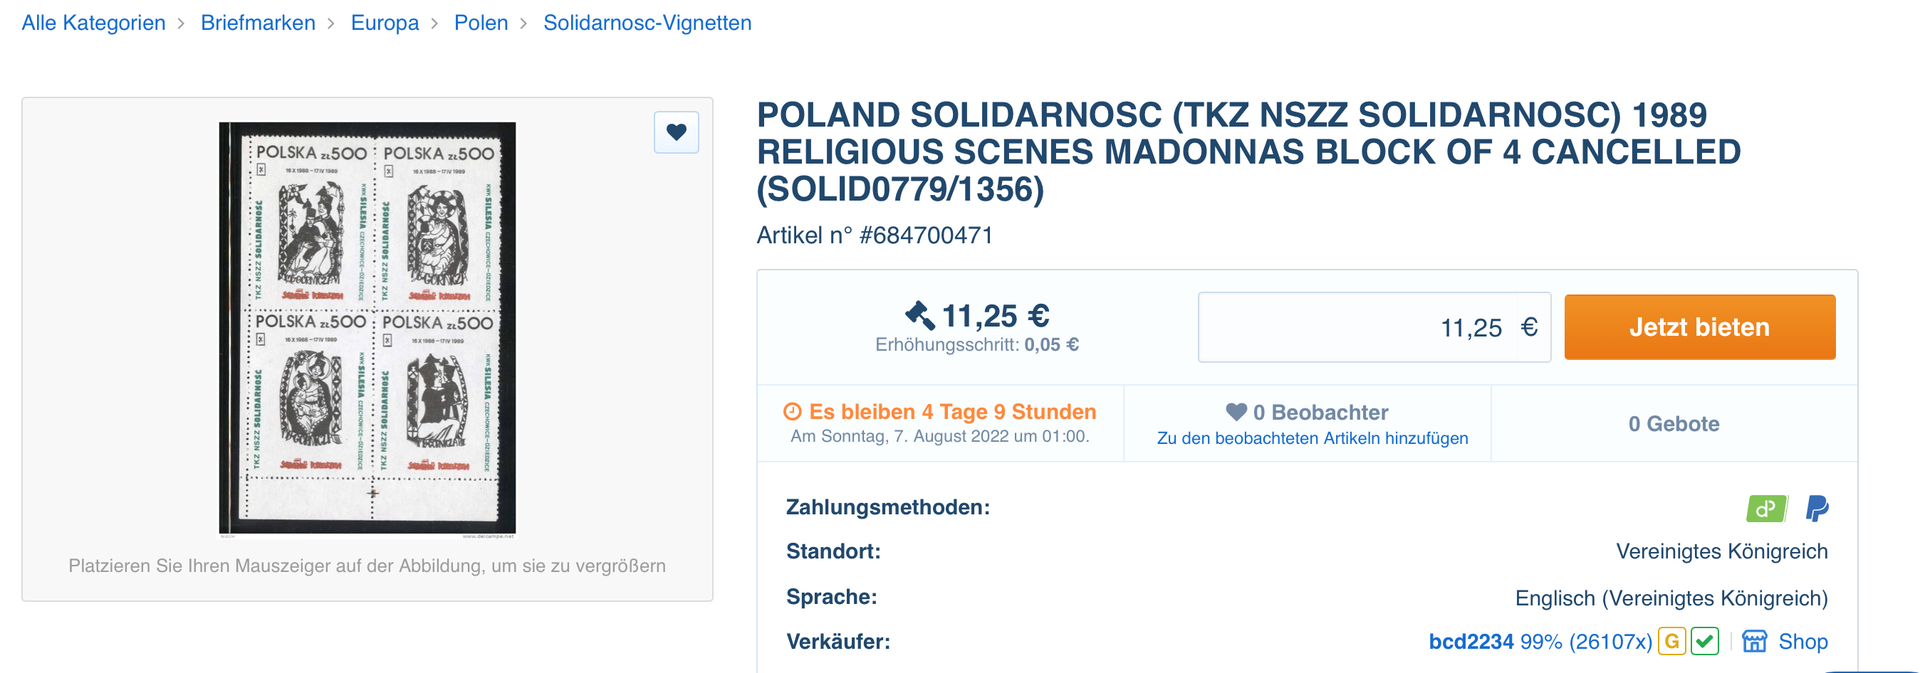The height and width of the screenshot is (673, 1920).
Task: Enlarge the Polska stamp block image
Action: click(367, 328)
